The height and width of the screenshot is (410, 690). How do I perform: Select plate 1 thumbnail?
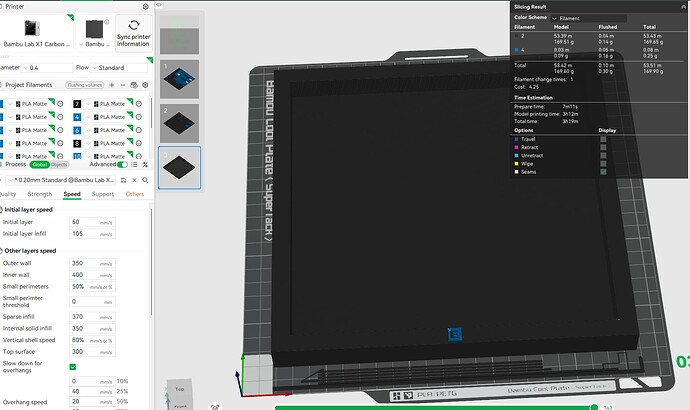180,79
